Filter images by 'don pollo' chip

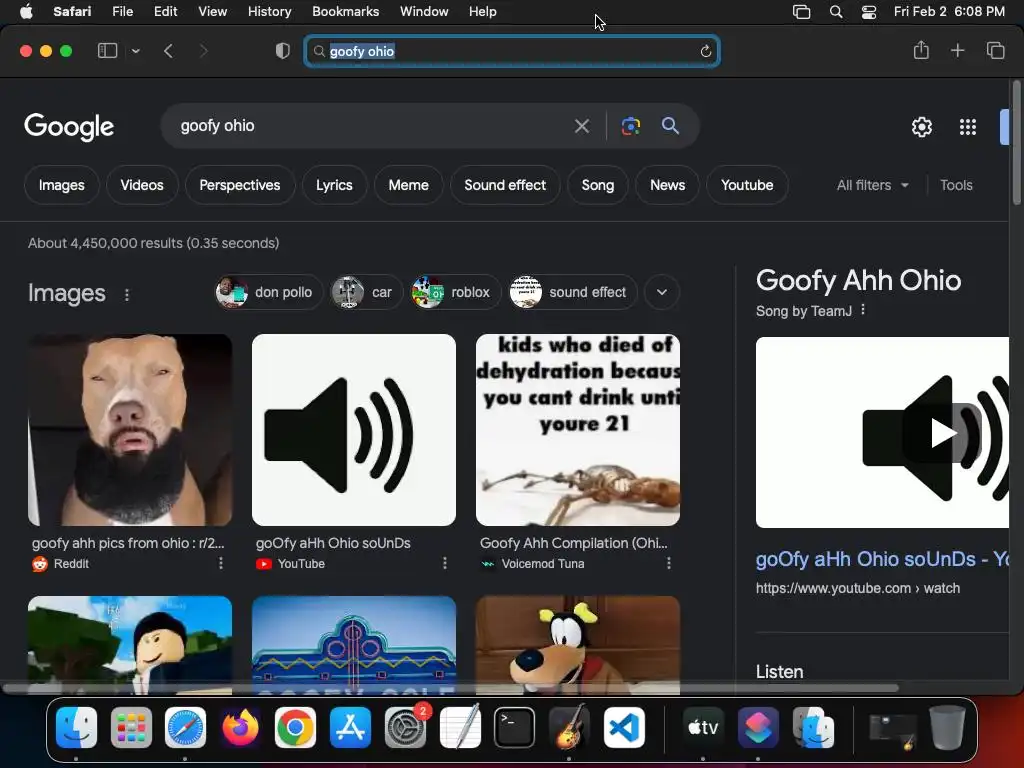tap(268, 292)
